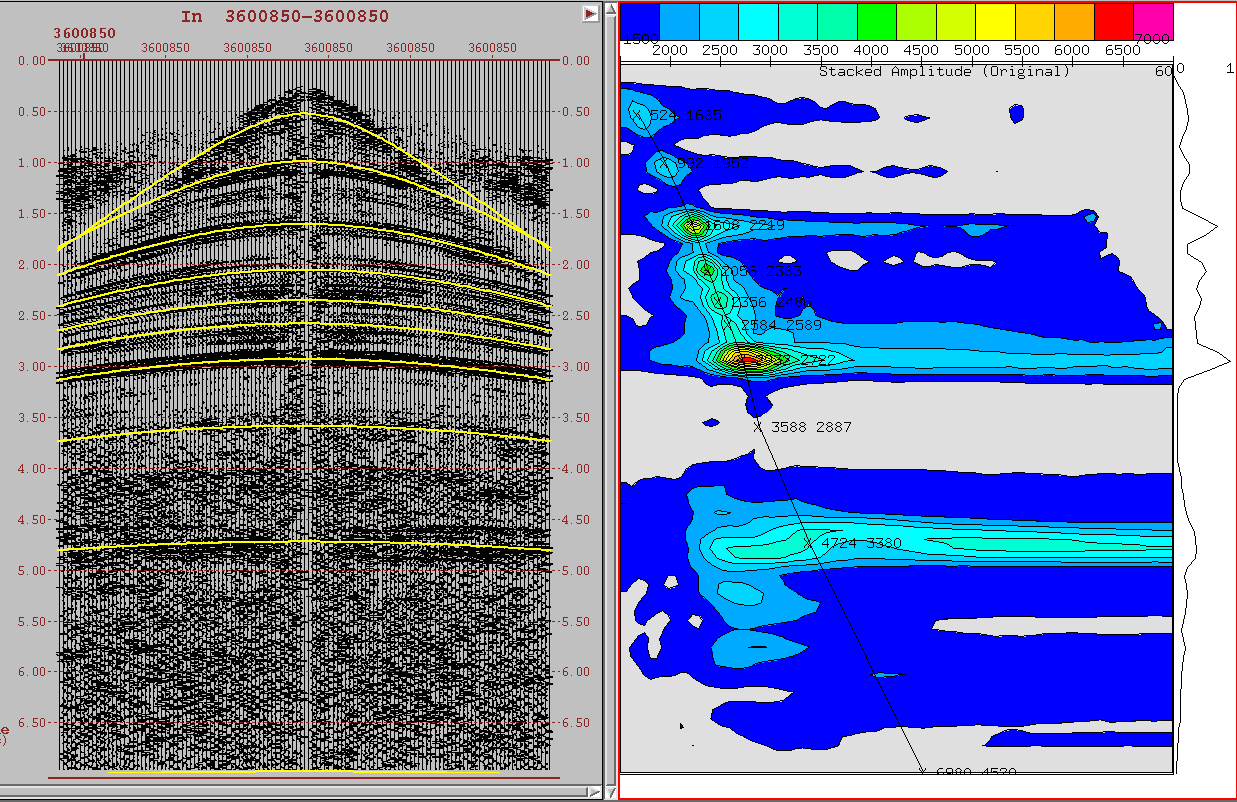Image resolution: width=1237 pixels, height=802 pixels.
Task: Click the vertical scrollbar up arrow
Action: [609, 9]
